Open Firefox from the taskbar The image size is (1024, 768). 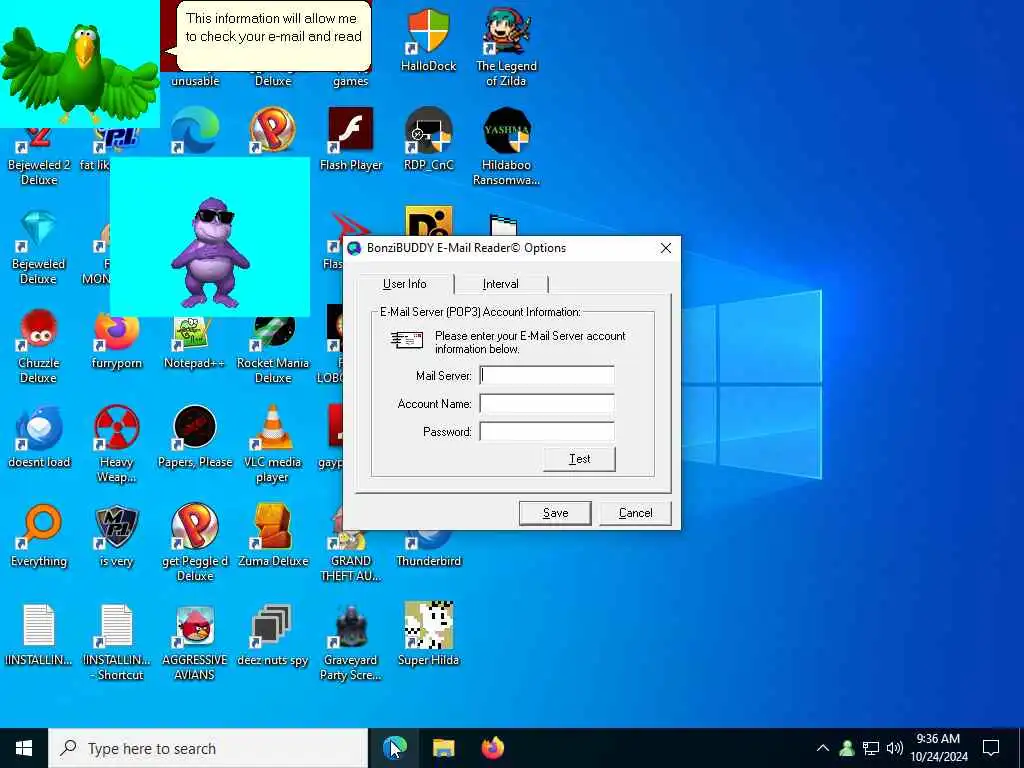[493, 748]
